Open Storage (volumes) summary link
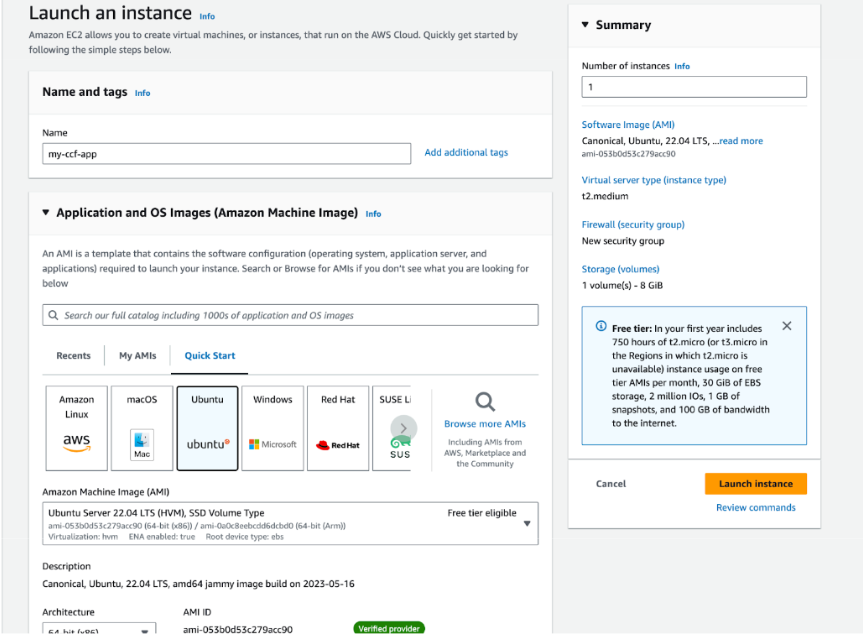Viewport: 863px width, 636px height. [x=620, y=269]
